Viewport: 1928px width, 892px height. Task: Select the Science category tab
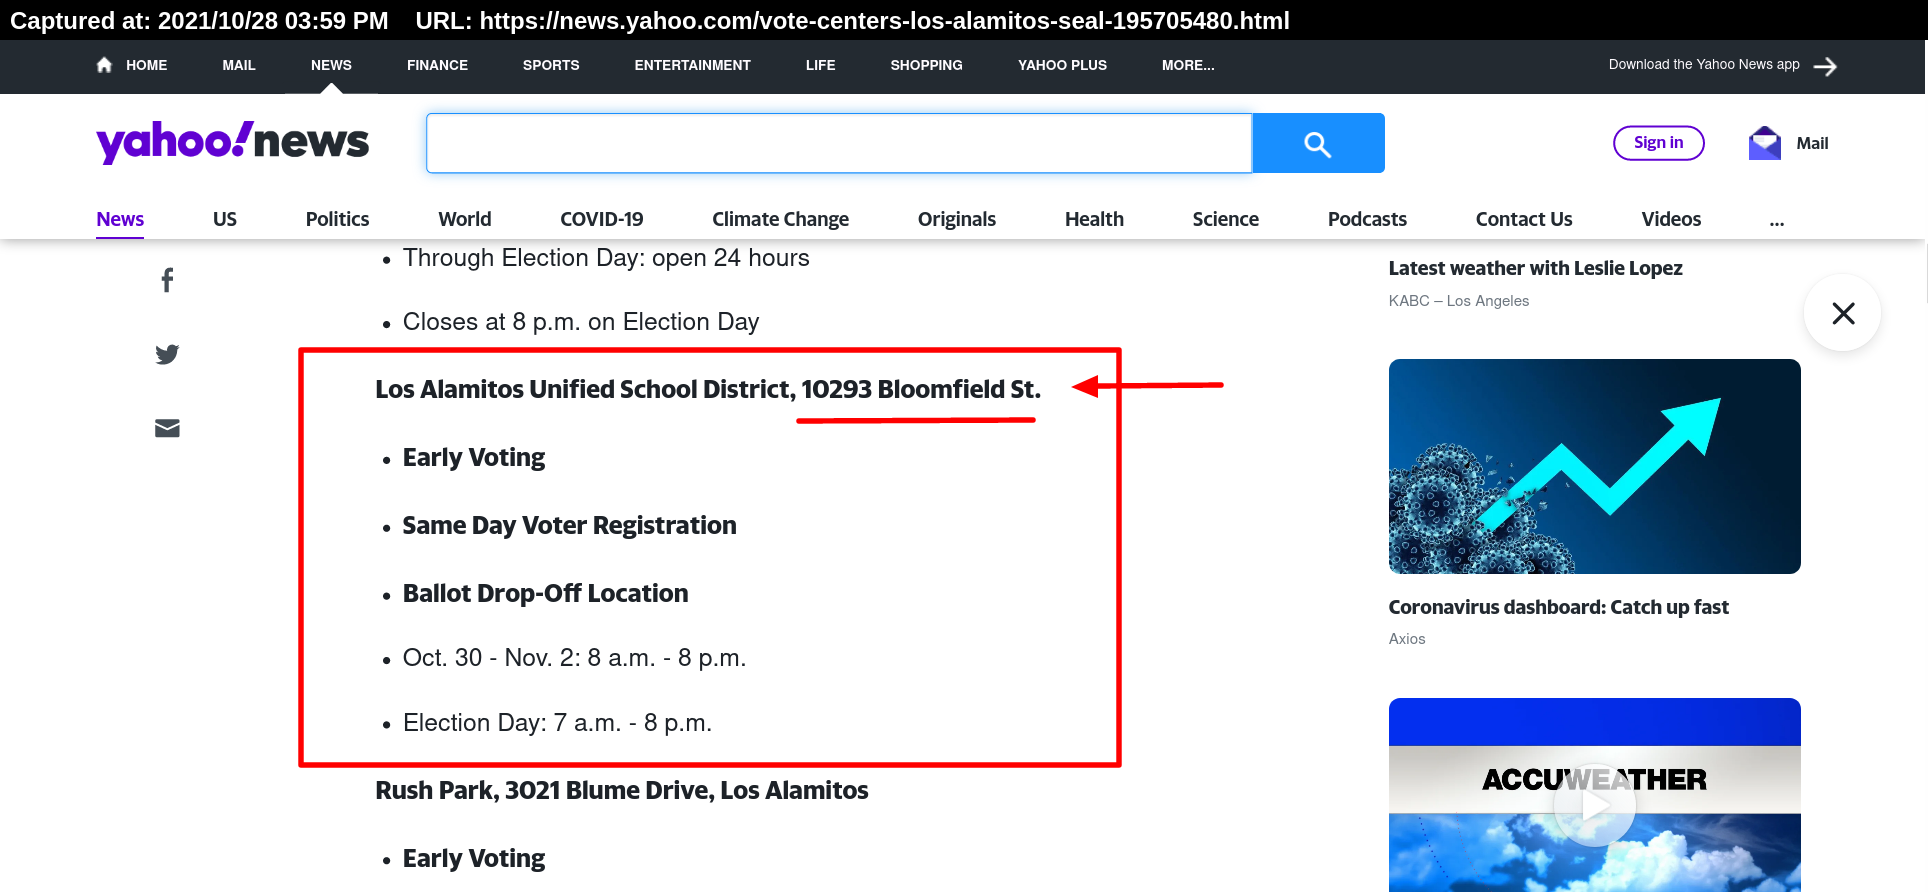click(x=1225, y=219)
